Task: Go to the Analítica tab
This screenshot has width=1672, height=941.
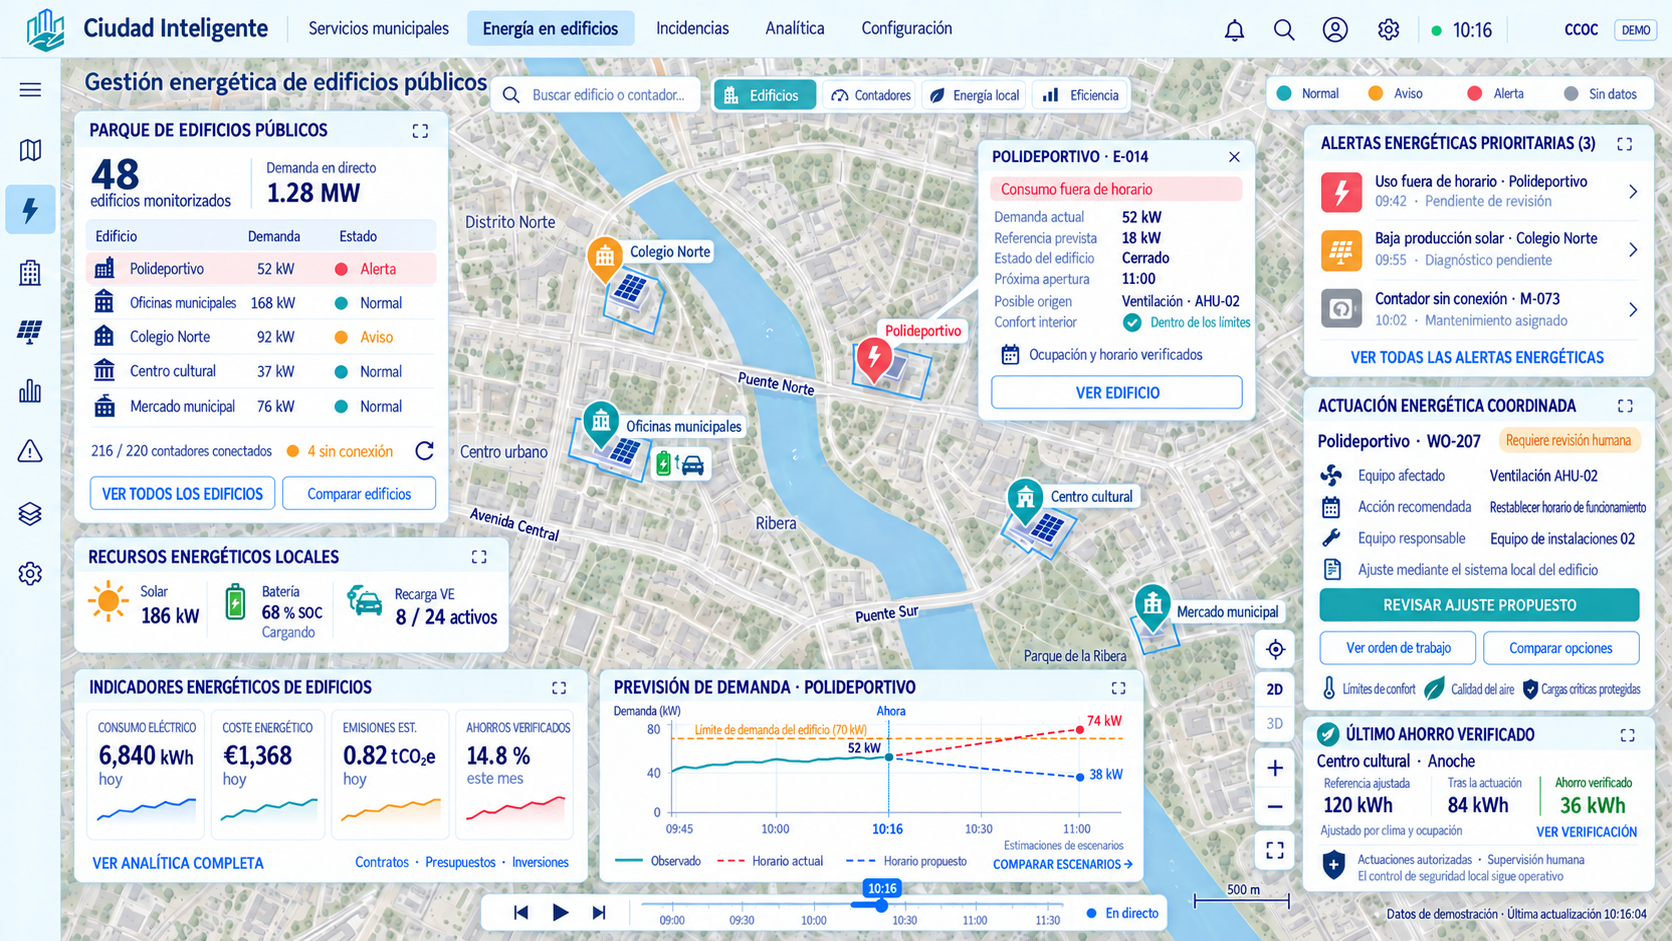Action: tap(795, 29)
